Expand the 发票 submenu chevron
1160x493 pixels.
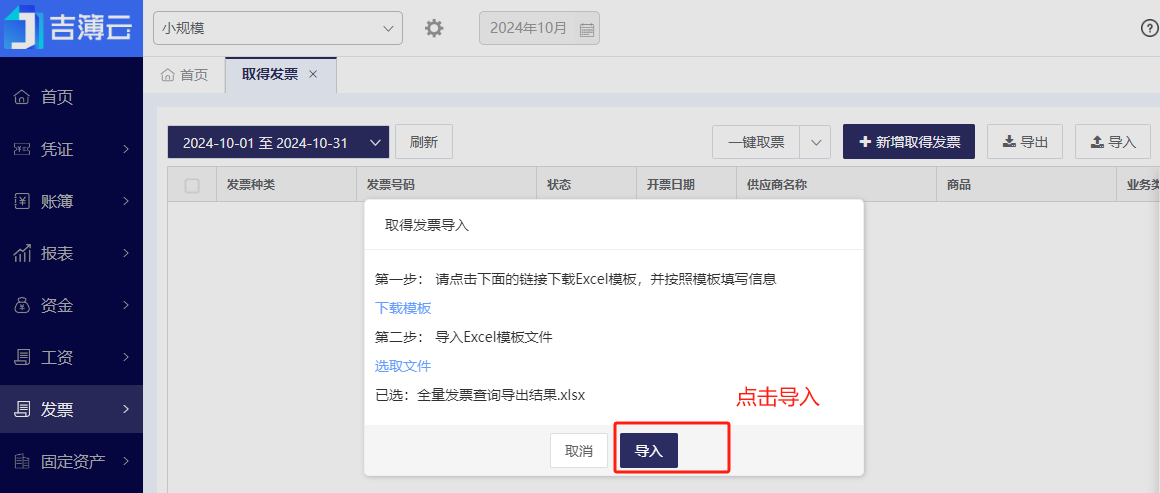[126, 409]
